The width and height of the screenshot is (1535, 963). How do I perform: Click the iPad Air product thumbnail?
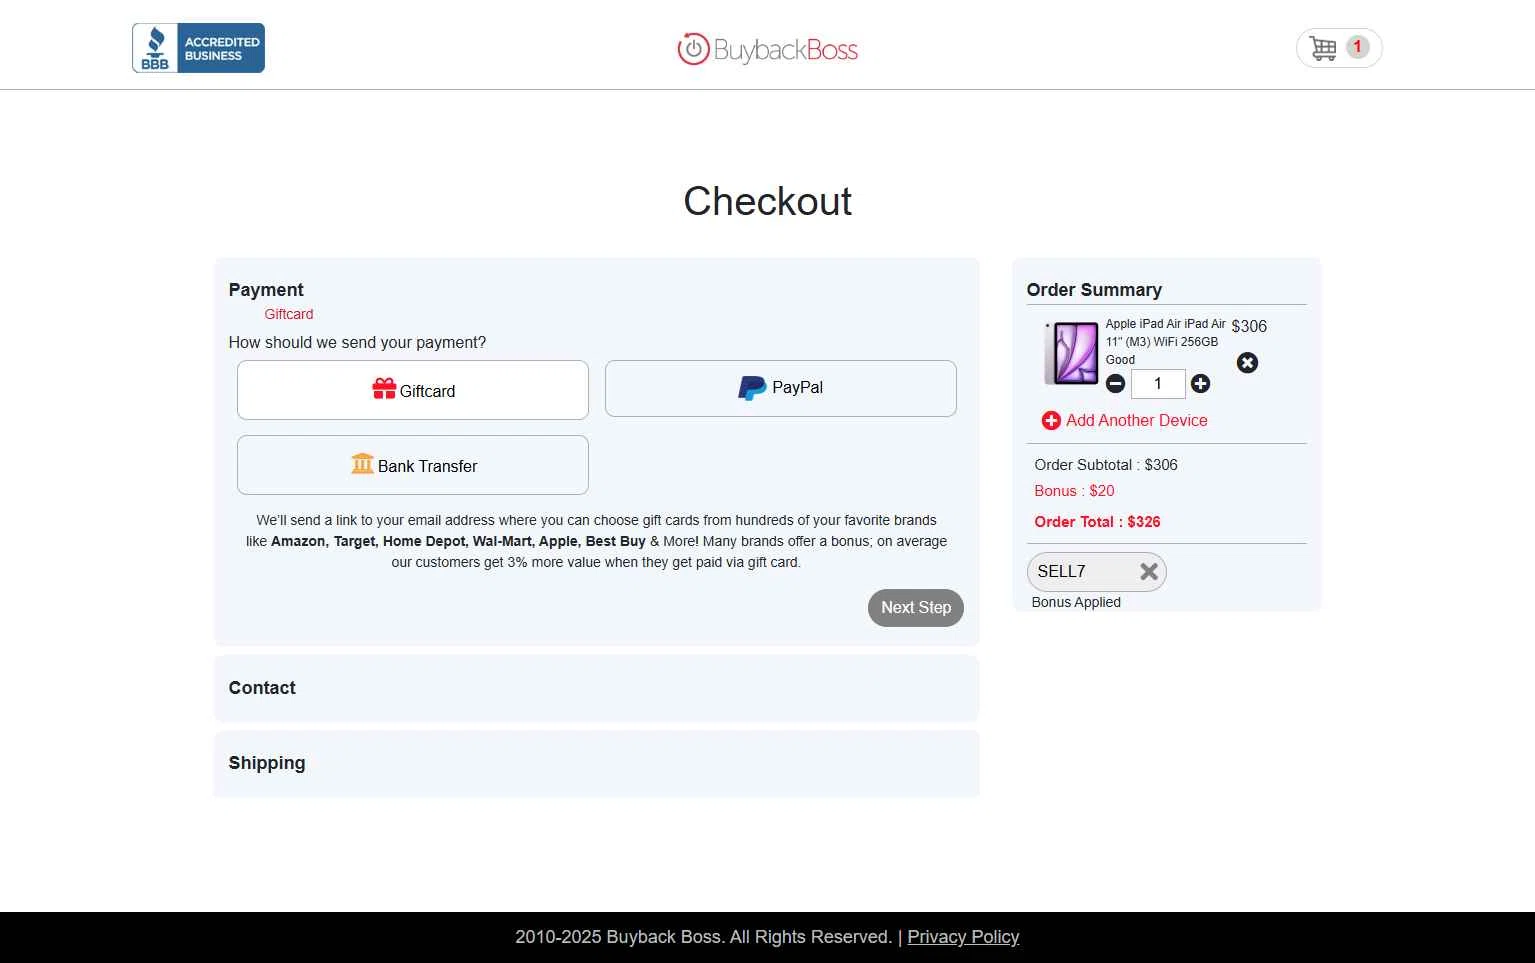[1071, 353]
